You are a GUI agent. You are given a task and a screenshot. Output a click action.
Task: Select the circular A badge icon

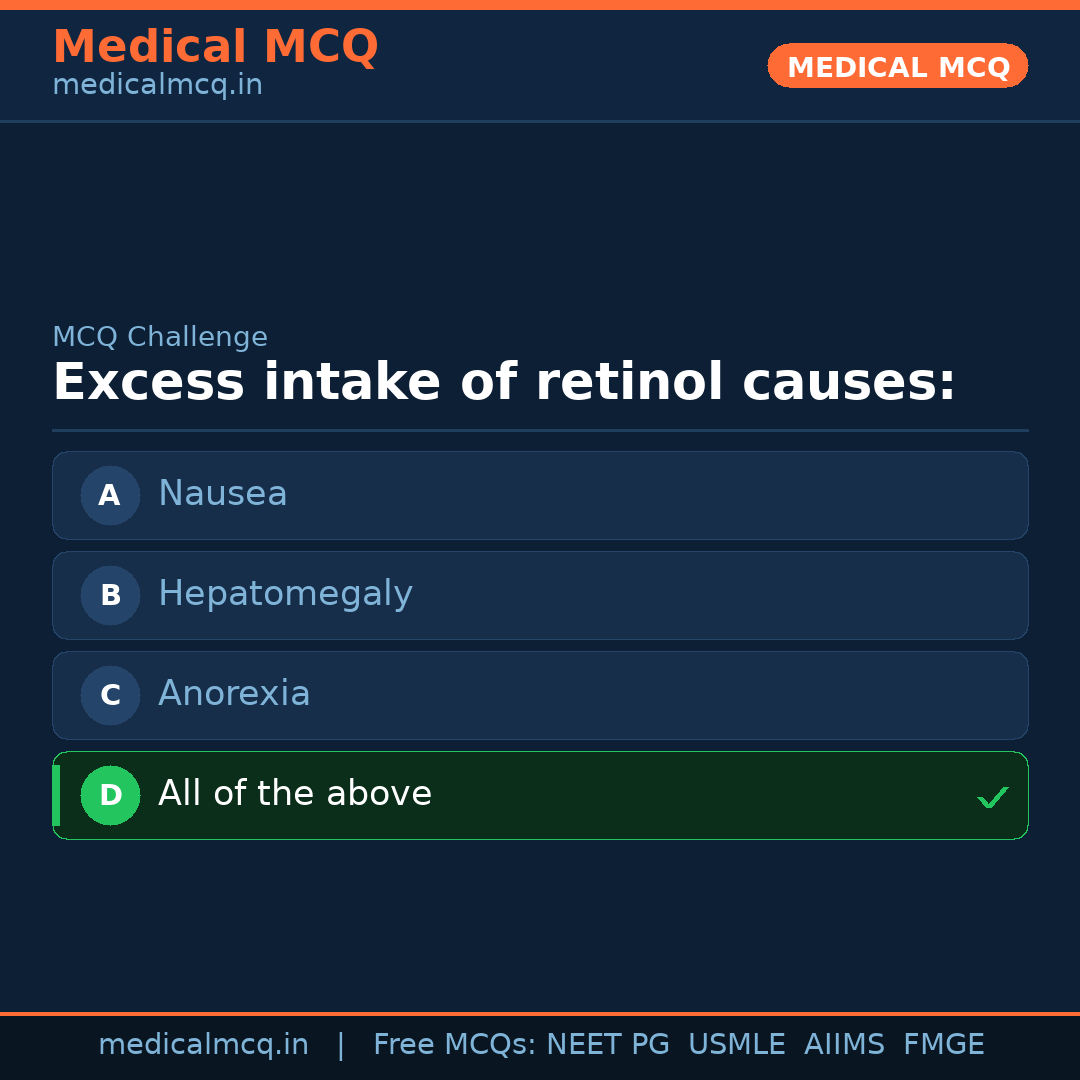click(x=110, y=495)
